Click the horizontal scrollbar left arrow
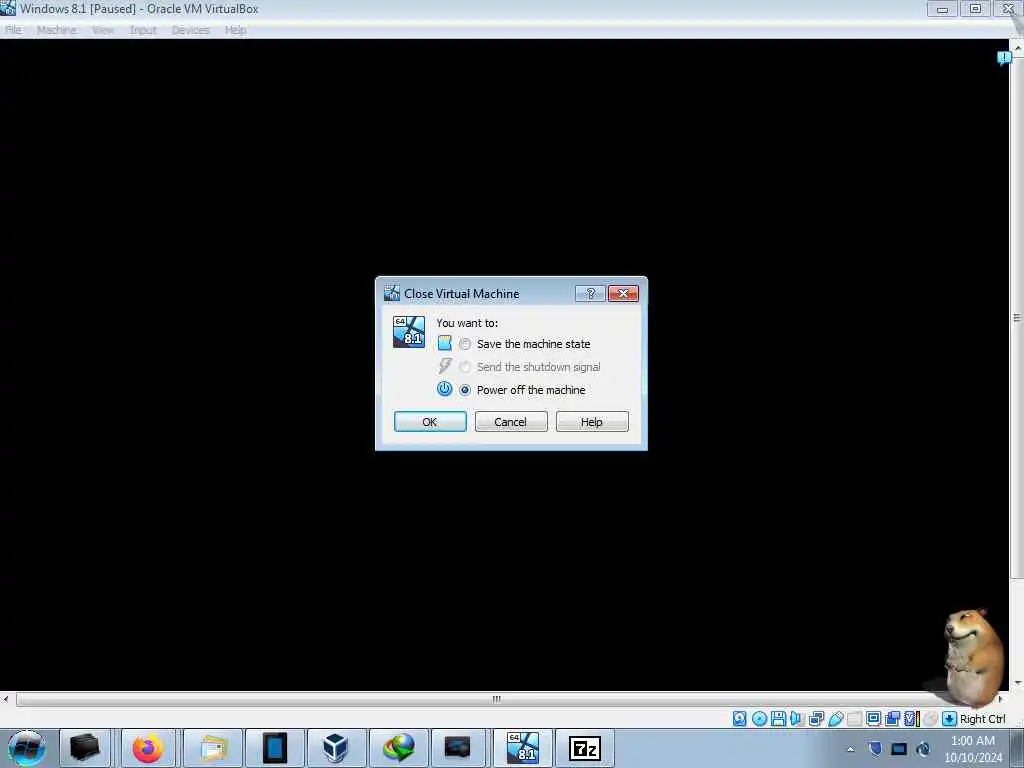Screen dimensions: 1024x768 point(6,699)
